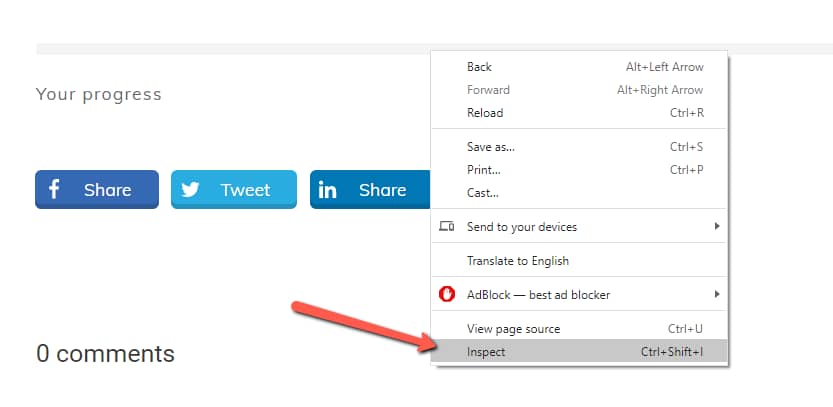Viewport: 833px width, 407px height.
Task: Click the LinkedIn logo icon
Action: pos(328,189)
